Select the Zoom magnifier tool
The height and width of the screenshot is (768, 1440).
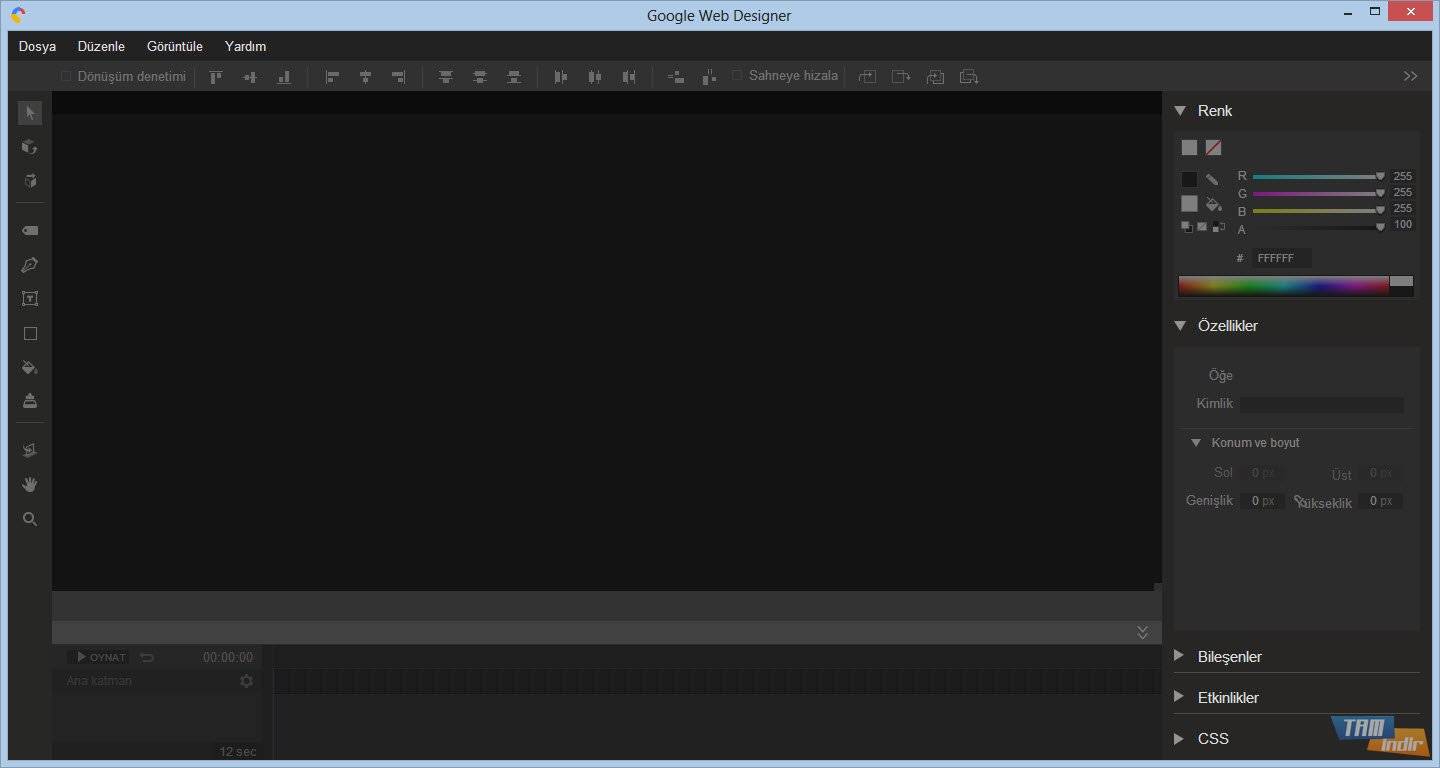click(30, 519)
